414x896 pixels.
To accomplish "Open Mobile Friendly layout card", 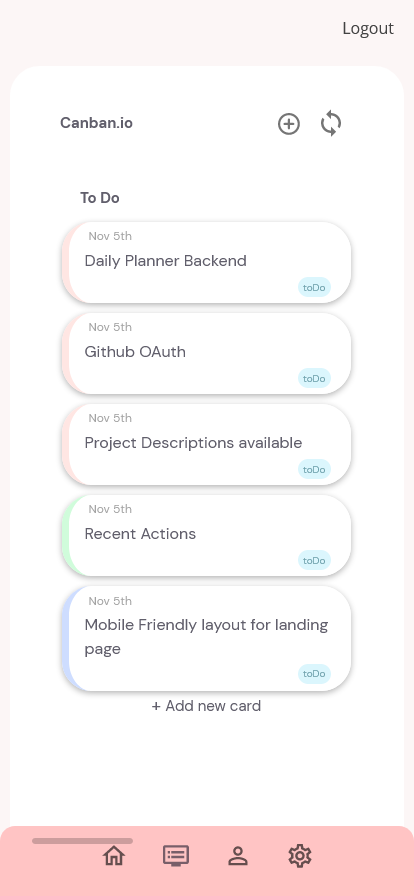I will click(x=206, y=638).
